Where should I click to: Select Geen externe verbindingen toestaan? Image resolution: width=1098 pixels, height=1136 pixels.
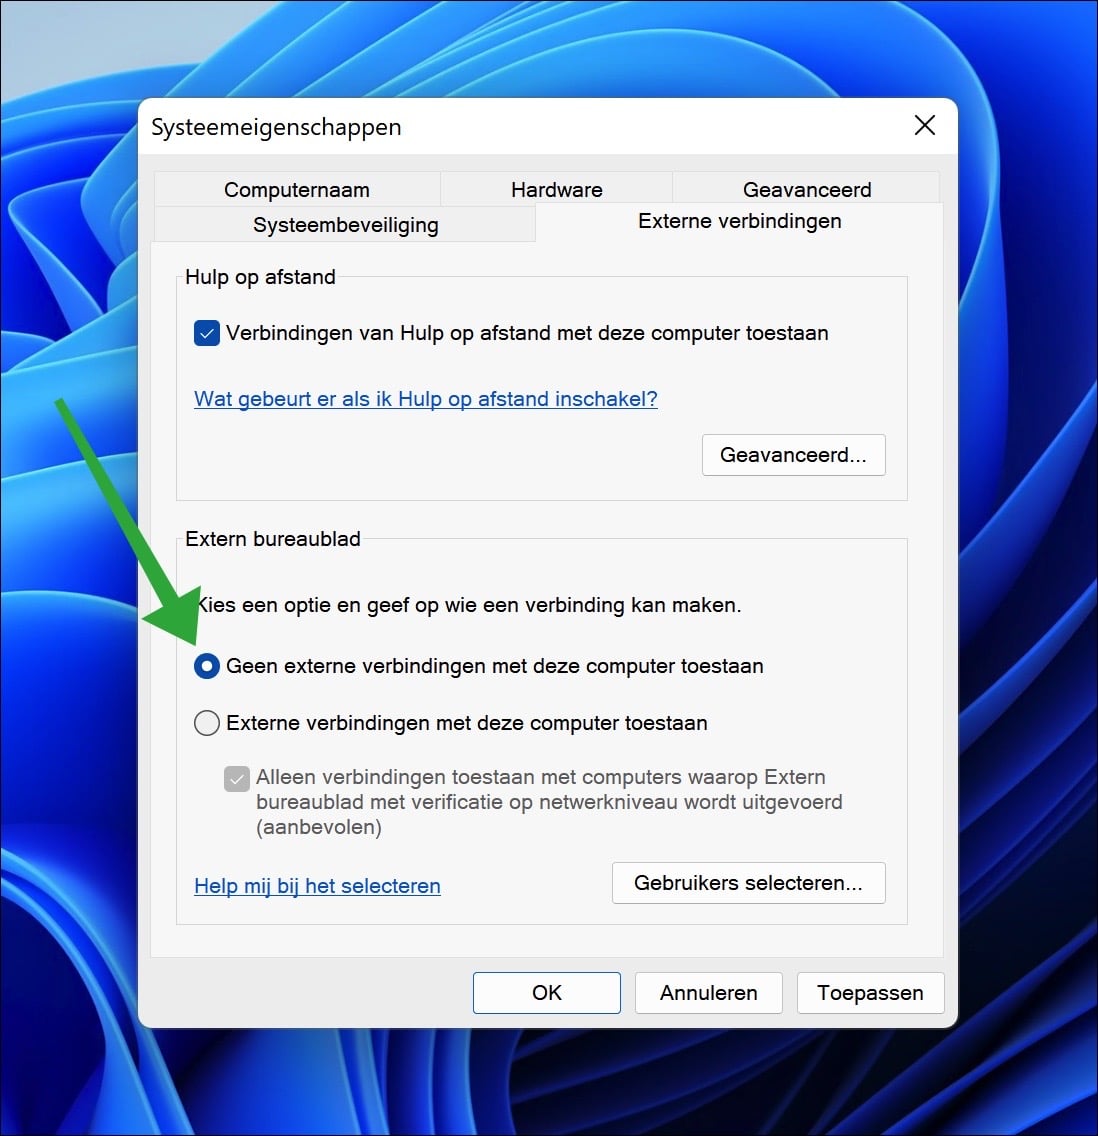point(206,666)
